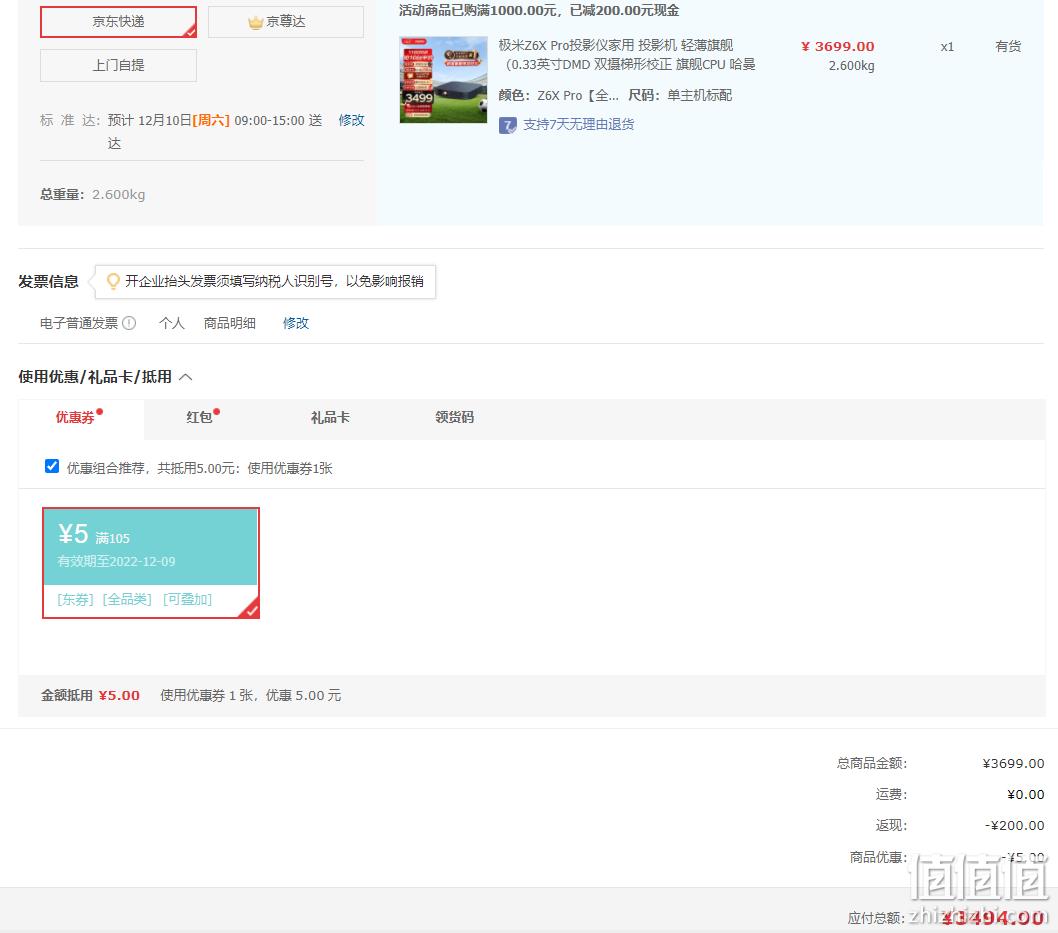The image size is (1058, 933).
Task: Select 上门自提 pickup option
Action: click(x=118, y=65)
